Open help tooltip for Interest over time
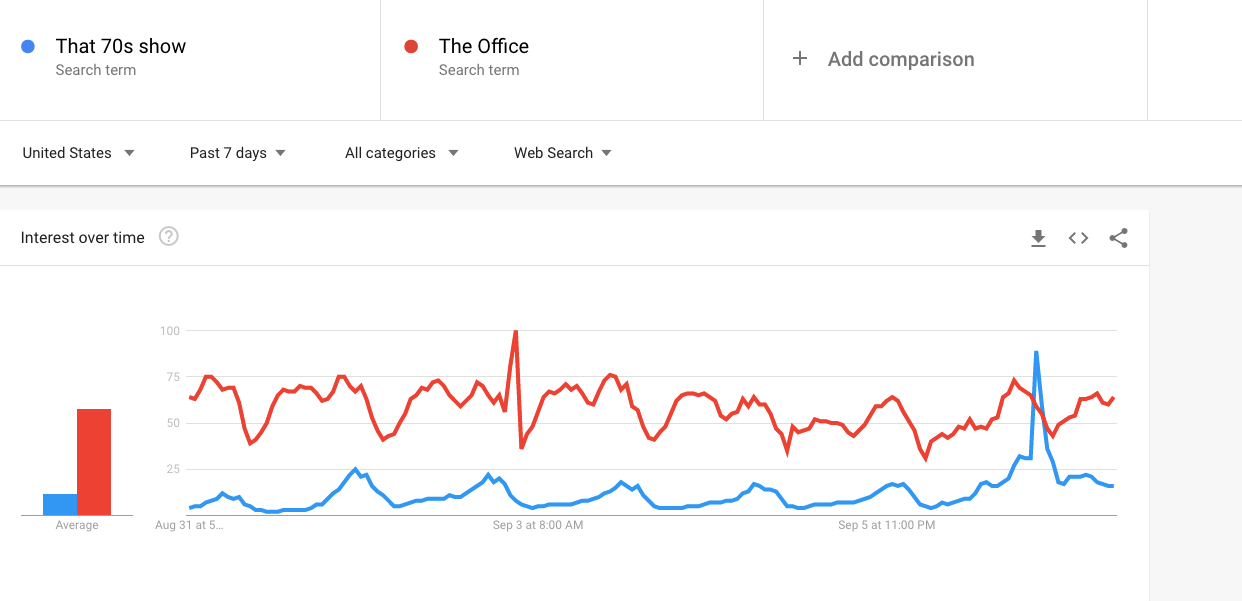The height and width of the screenshot is (601, 1242). point(169,237)
